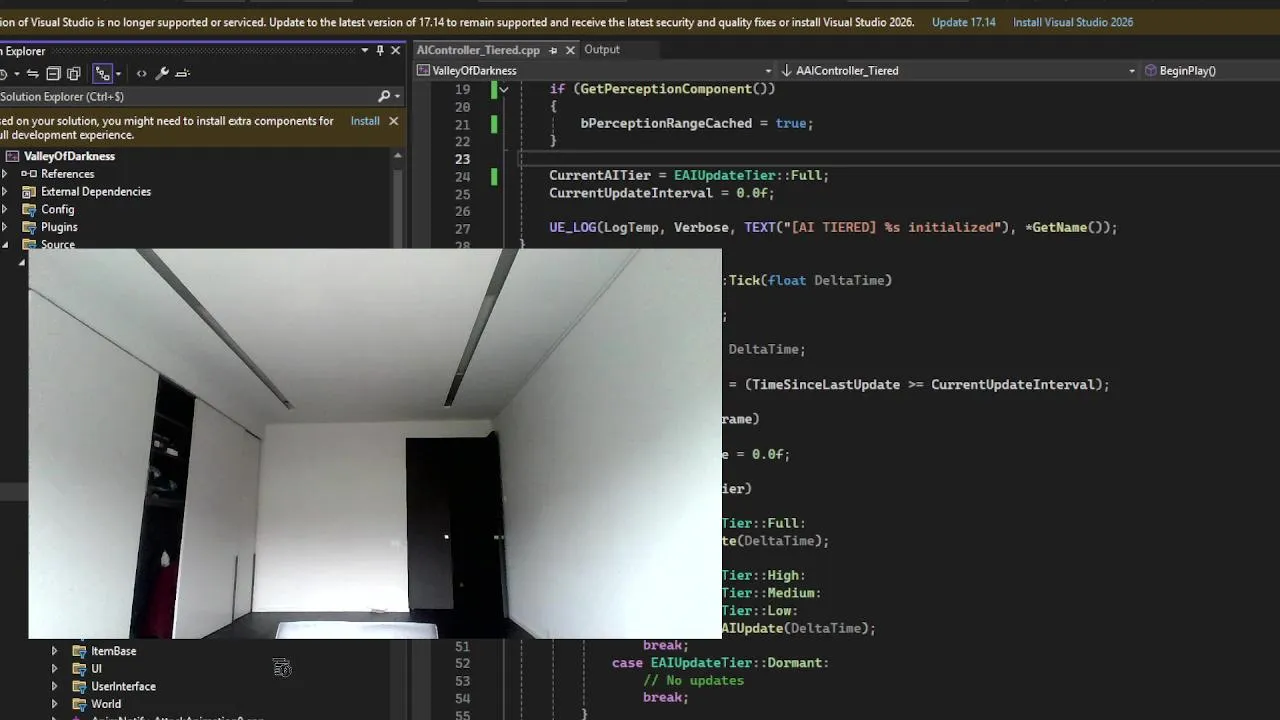Image resolution: width=1280 pixels, height=720 pixels.
Task: Switch to the Output tab
Action: pyautogui.click(x=602, y=50)
